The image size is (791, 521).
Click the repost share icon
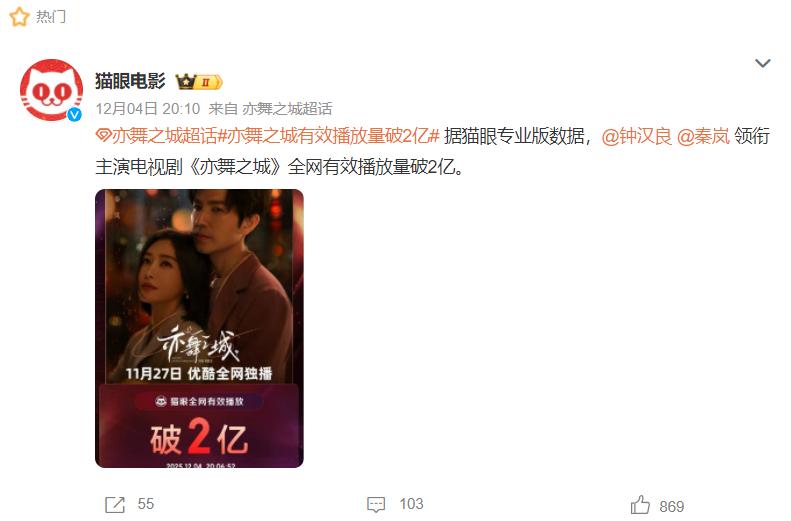[x=115, y=504]
